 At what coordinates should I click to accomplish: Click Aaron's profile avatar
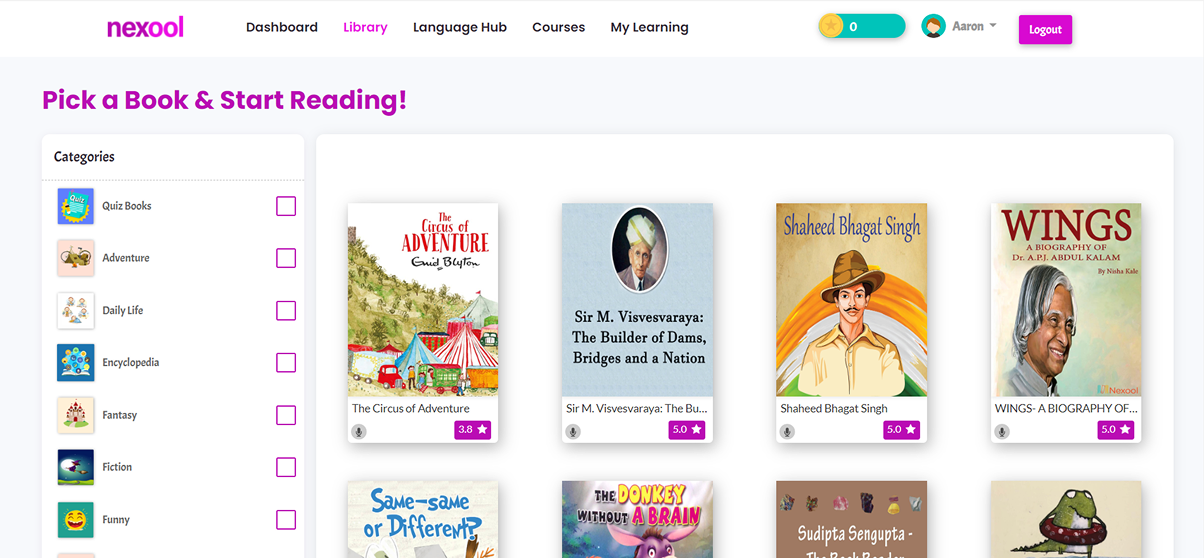[934, 27]
